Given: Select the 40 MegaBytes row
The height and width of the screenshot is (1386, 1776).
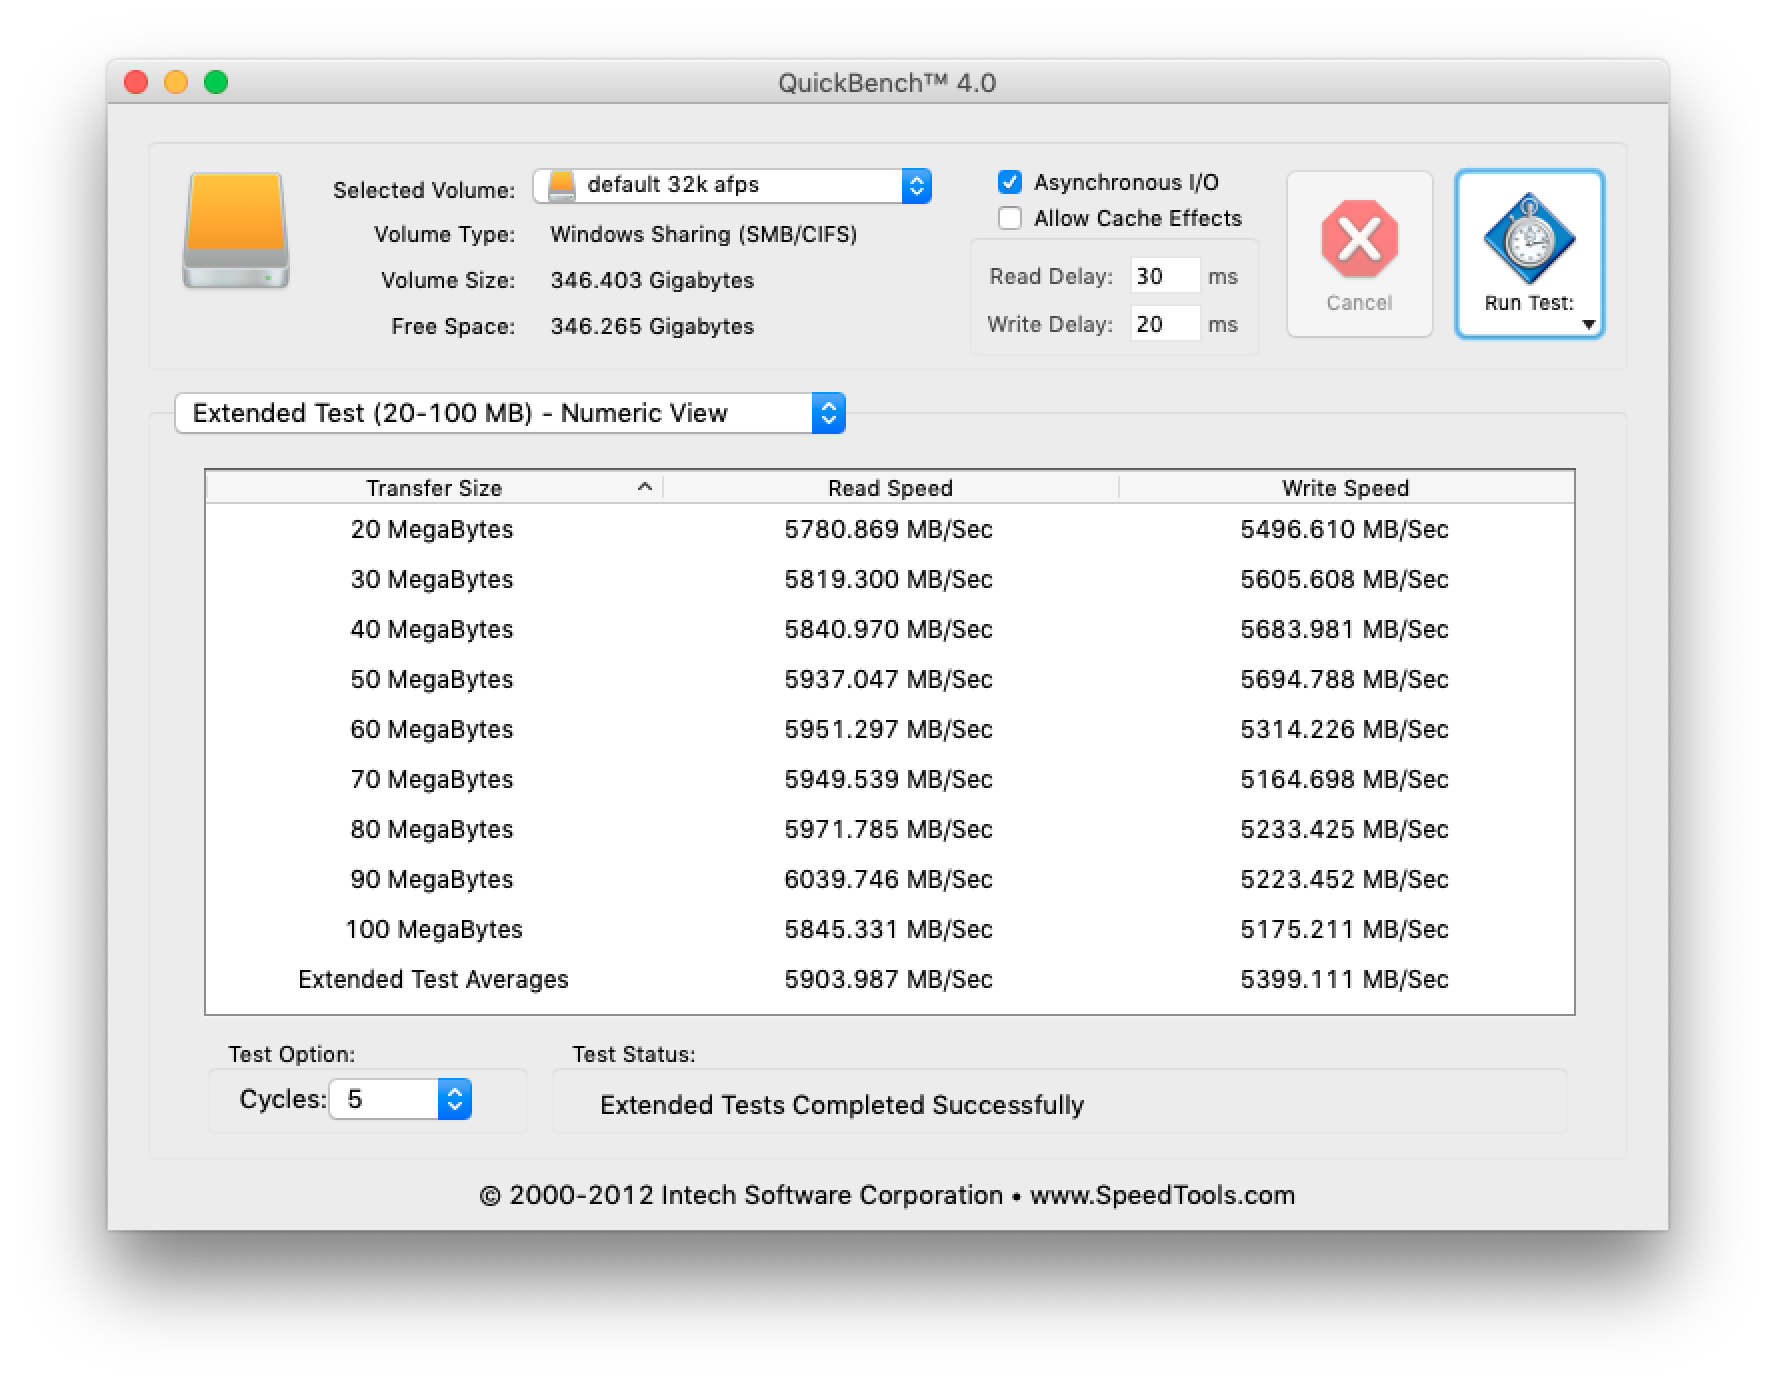Looking at the screenshot, I should pos(890,629).
